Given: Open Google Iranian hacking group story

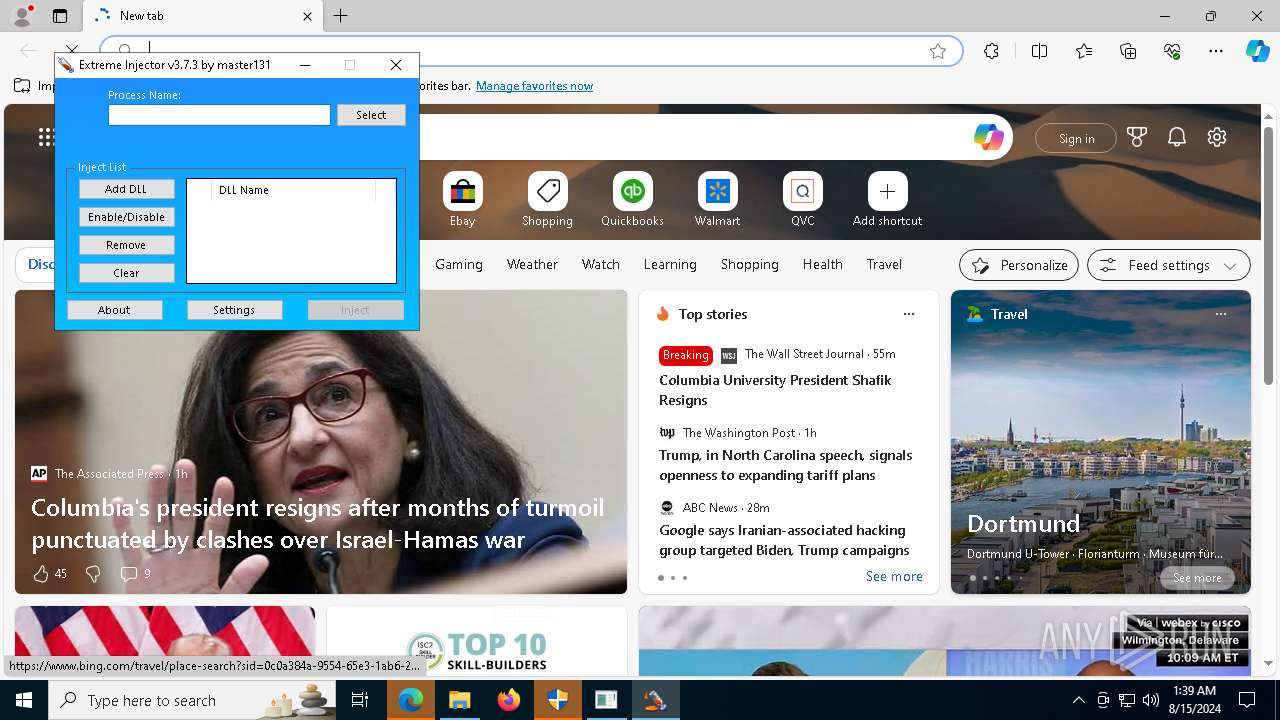Looking at the screenshot, I should [784, 540].
